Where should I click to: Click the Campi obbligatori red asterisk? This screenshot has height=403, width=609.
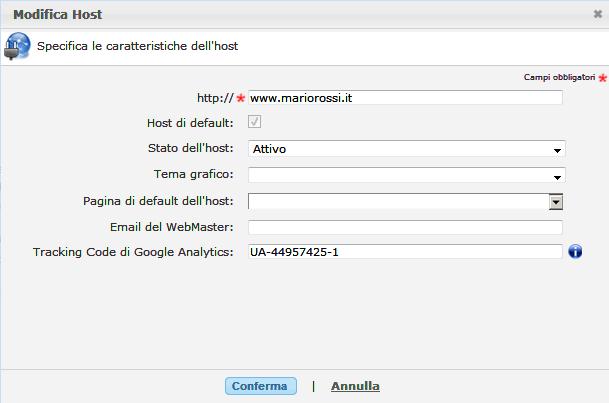[x=602, y=78]
